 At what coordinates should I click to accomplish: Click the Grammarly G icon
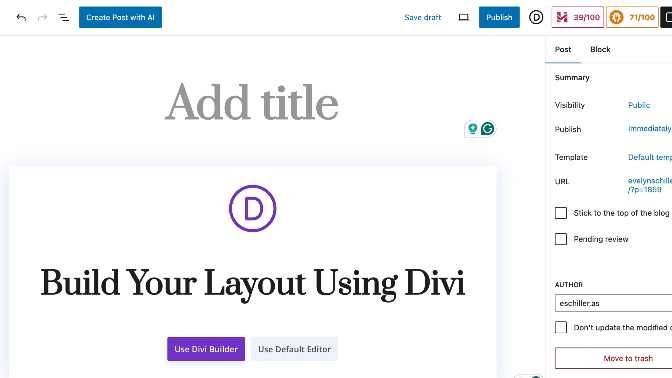pyautogui.click(x=487, y=129)
